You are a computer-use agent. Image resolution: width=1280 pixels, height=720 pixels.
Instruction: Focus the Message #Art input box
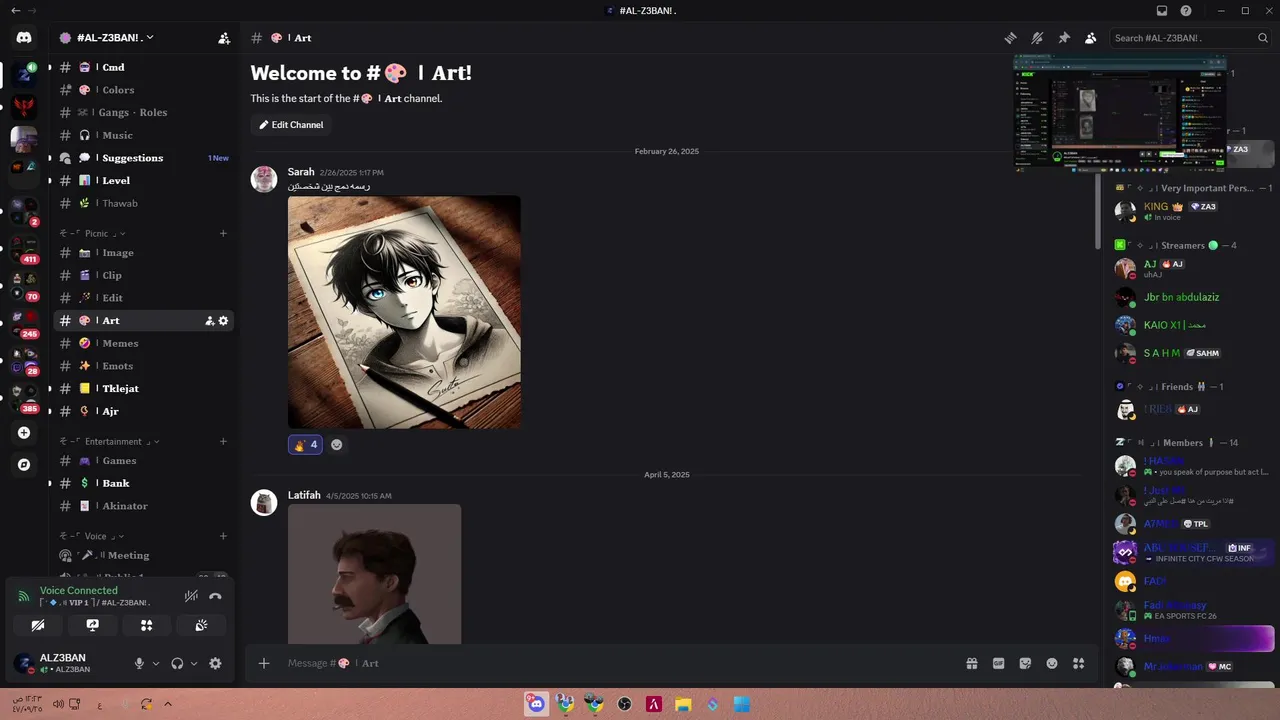pos(620,663)
